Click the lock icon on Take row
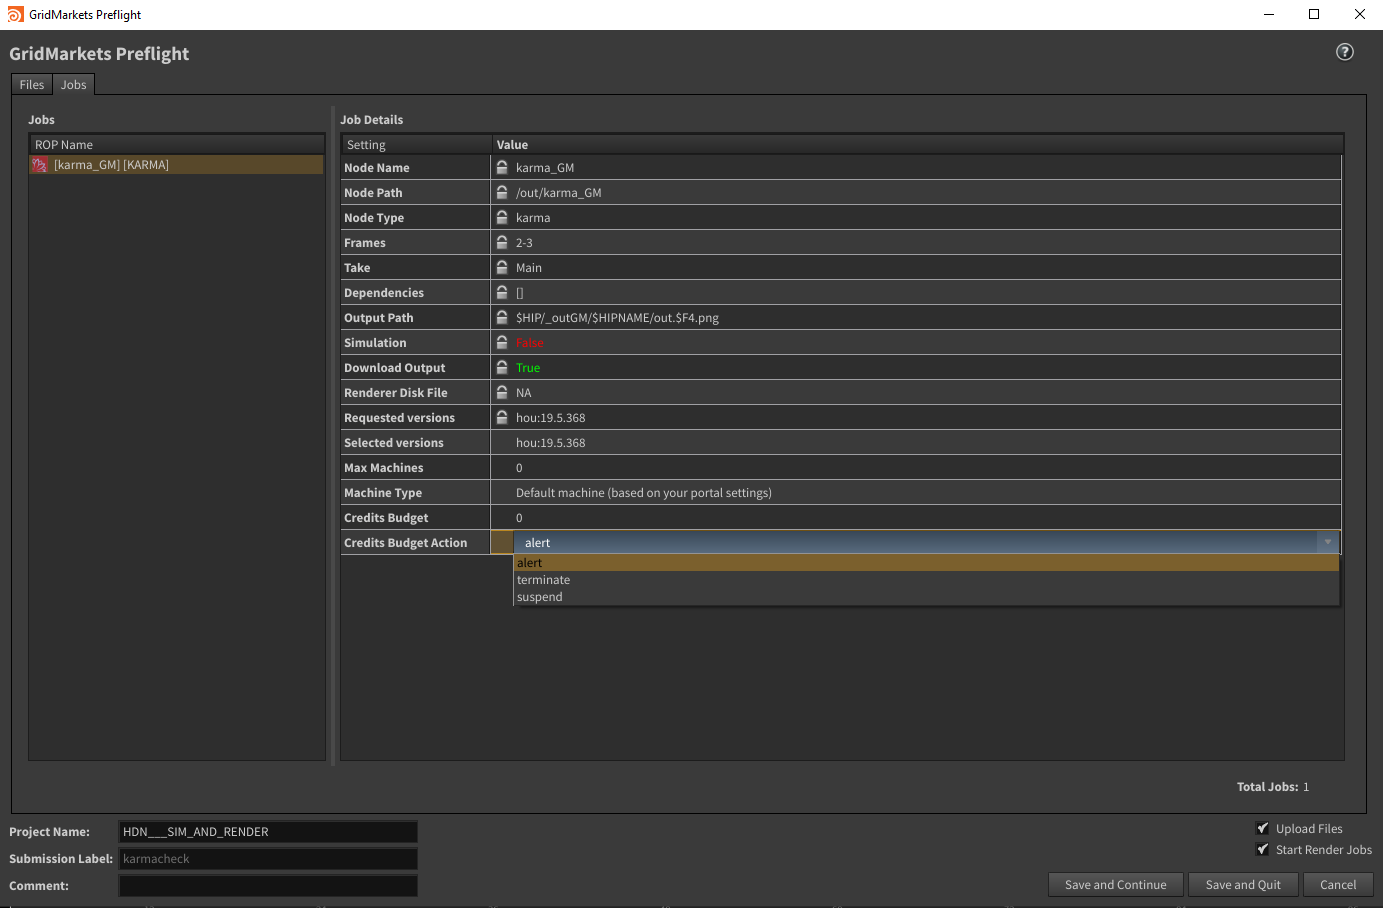This screenshot has width=1383, height=908. point(502,267)
